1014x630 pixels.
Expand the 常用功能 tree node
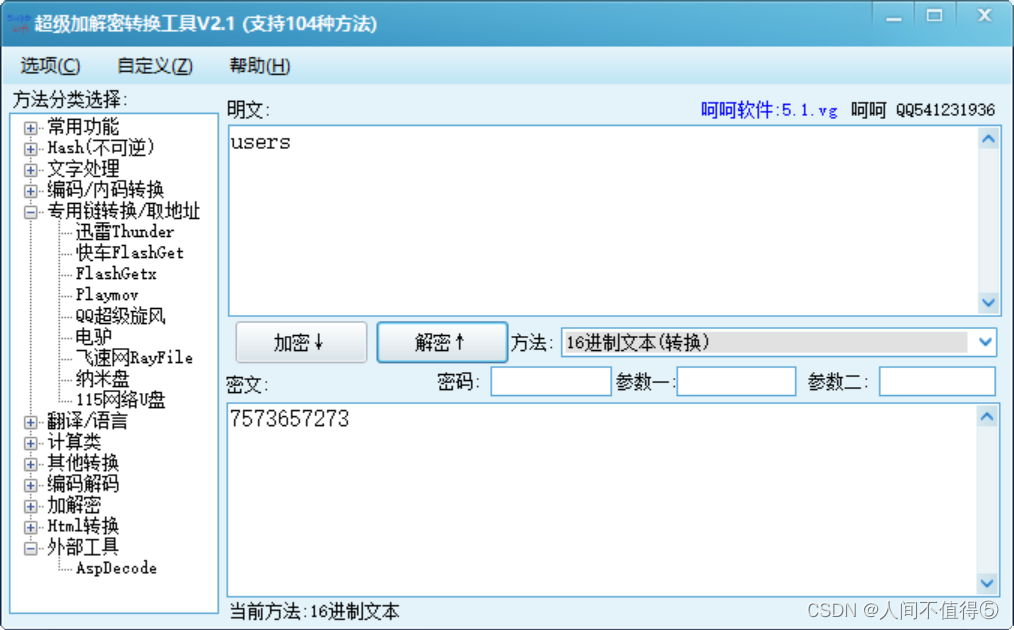click(x=30, y=128)
